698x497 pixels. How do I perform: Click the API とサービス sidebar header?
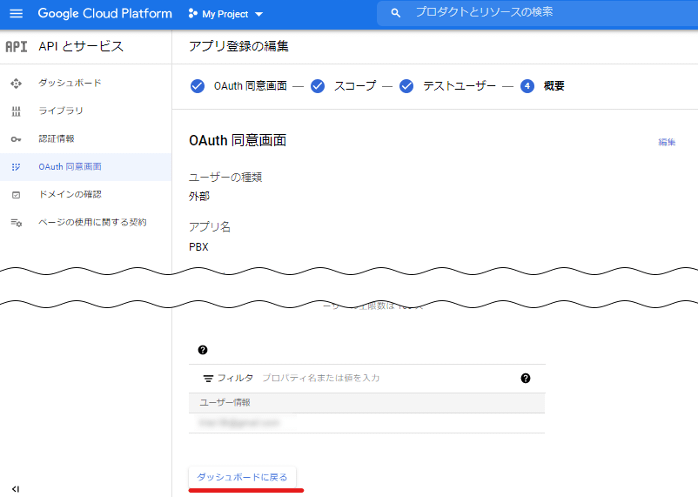click(81, 46)
